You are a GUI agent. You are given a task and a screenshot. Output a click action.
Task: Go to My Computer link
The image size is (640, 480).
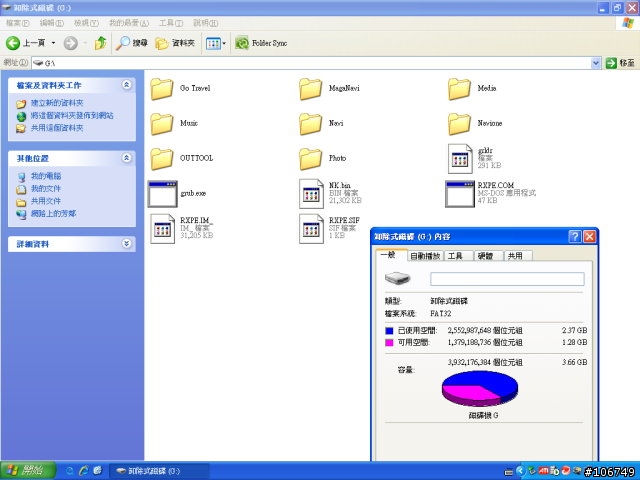click(x=46, y=176)
